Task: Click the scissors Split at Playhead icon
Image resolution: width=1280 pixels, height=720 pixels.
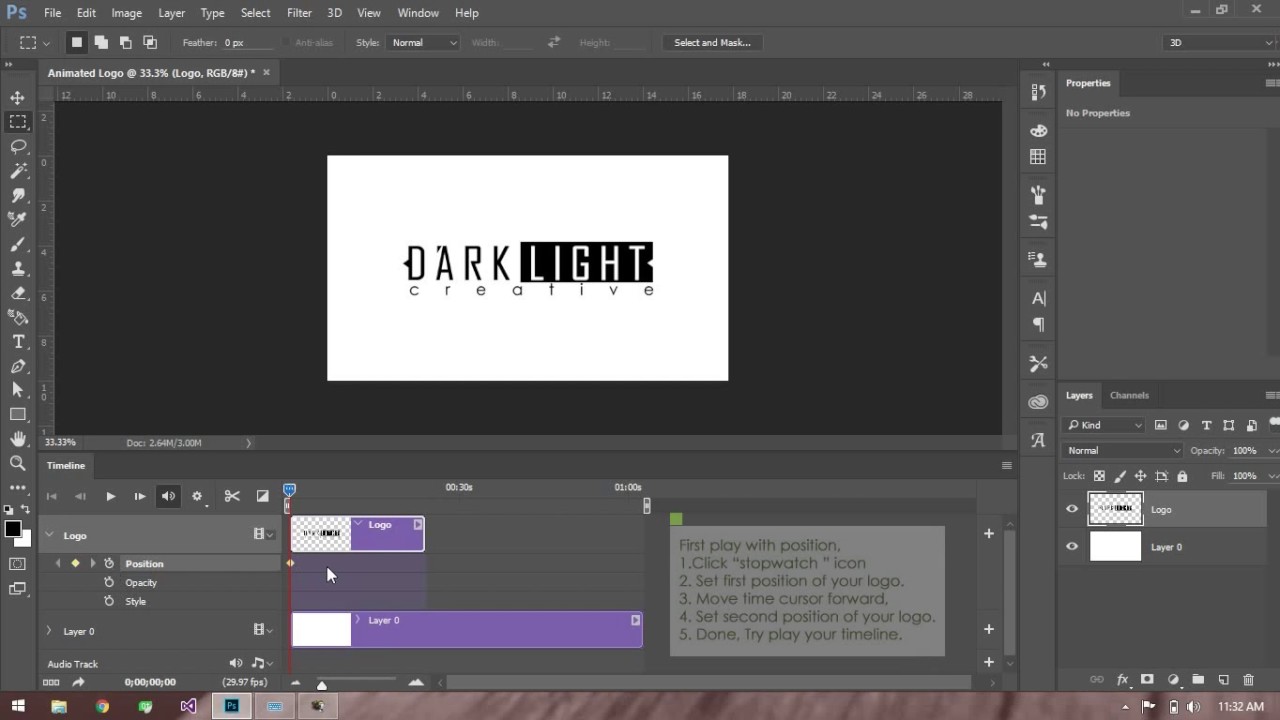Action: coord(232,495)
